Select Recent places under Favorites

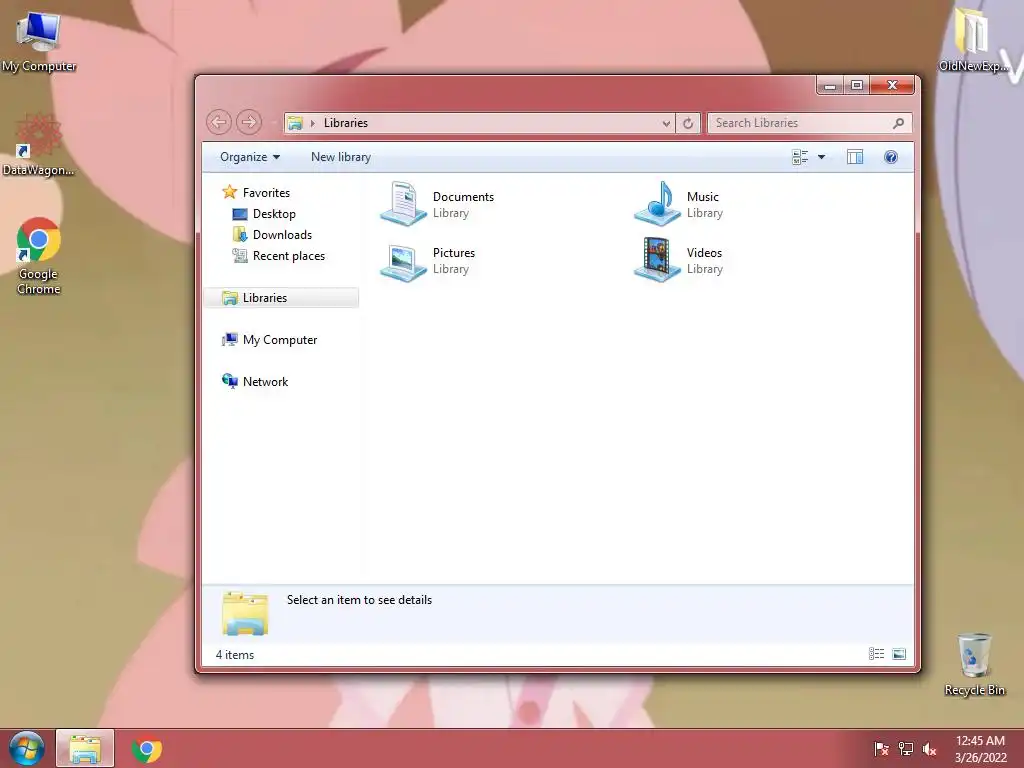pos(278,255)
